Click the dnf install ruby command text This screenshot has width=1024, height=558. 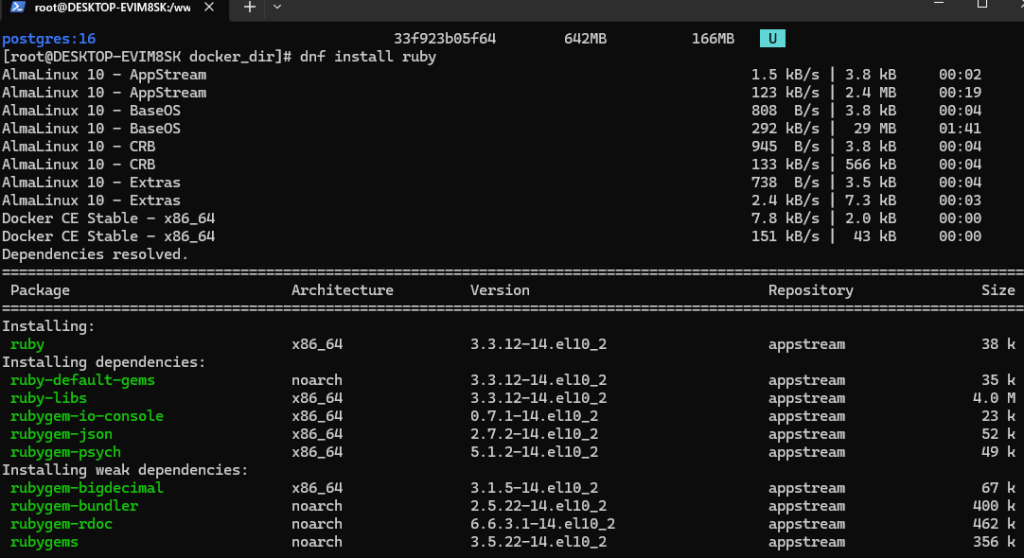(x=368, y=57)
